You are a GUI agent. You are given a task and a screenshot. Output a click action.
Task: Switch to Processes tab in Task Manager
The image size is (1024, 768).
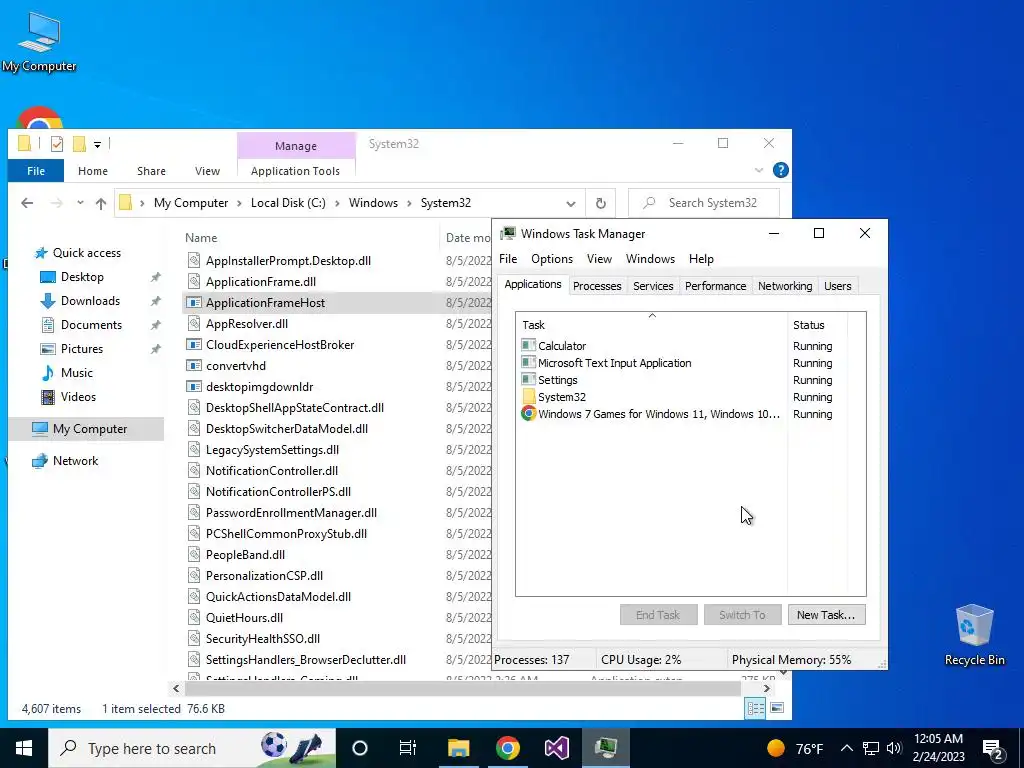[x=597, y=286]
